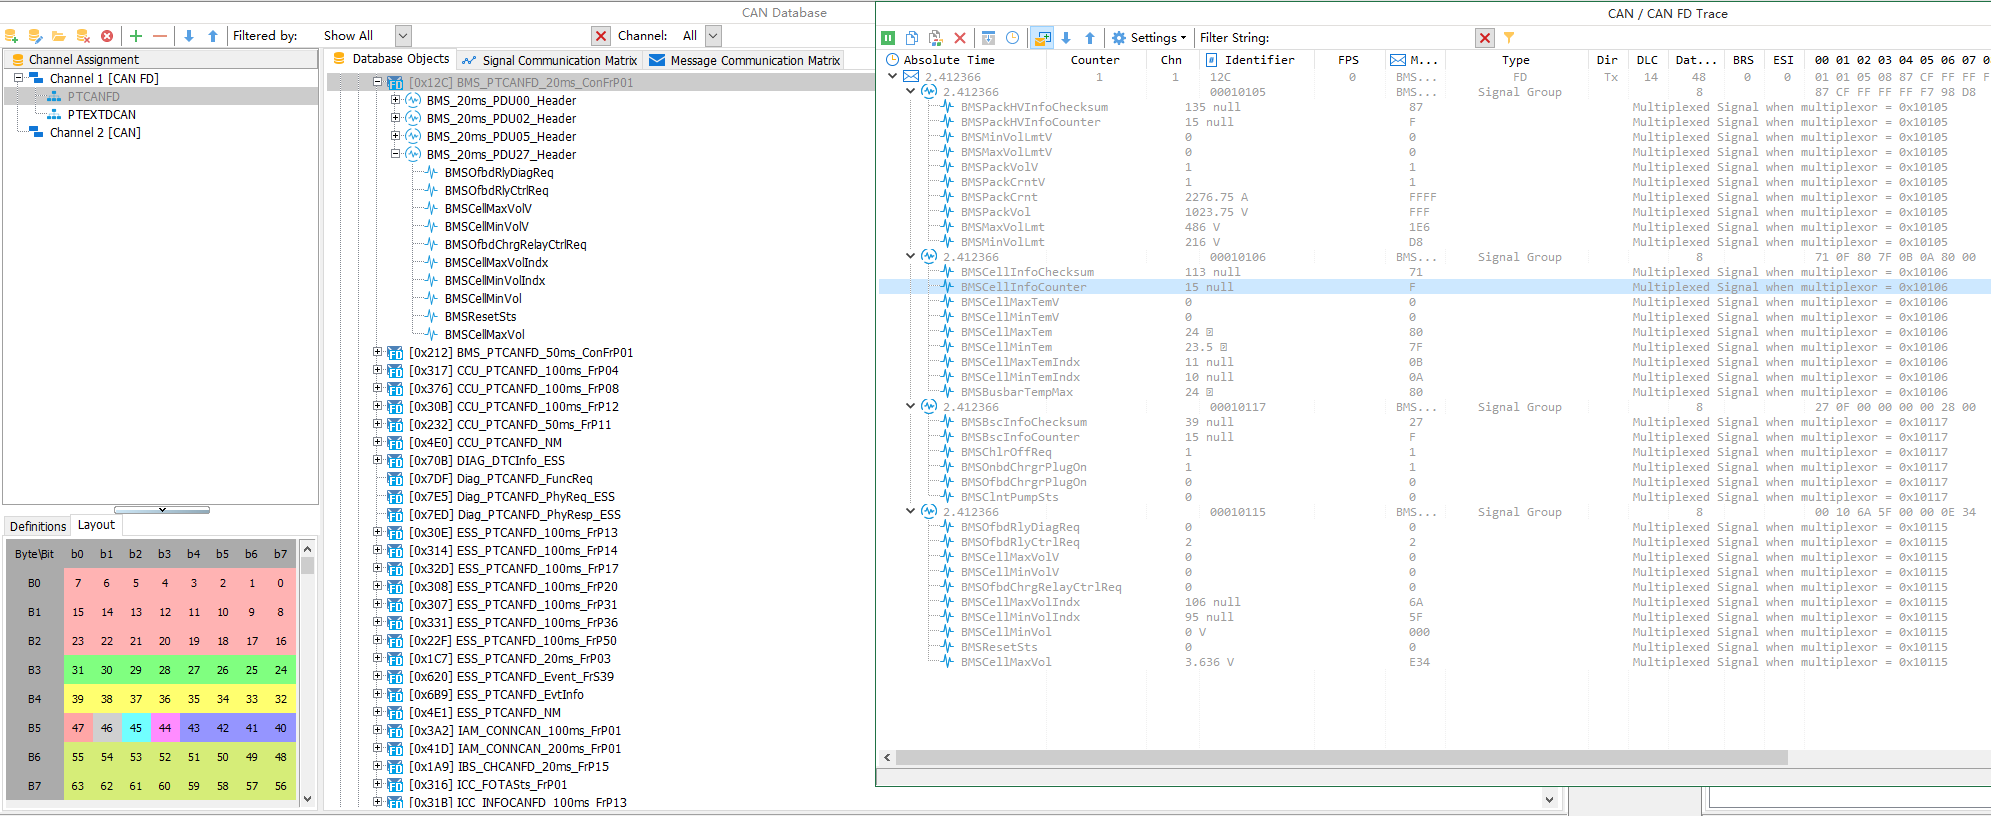The height and width of the screenshot is (816, 1991).
Task: Toggle the highlighted message expand mode button
Action: (x=1042, y=38)
